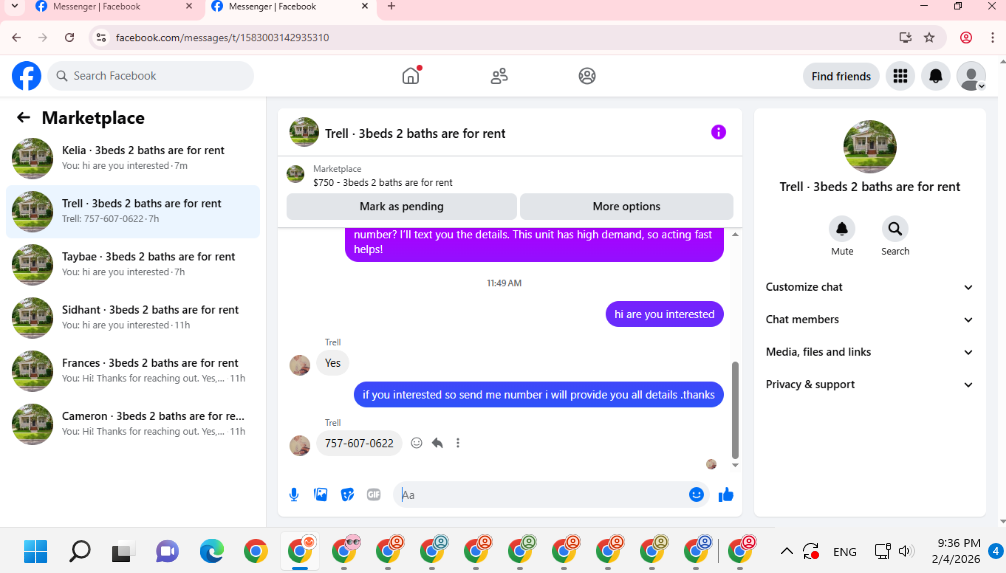The height and width of the screenshot is (573, 1006).
Task: Open the nine-dot Menu grid
Action: click(x=900, y=76)
